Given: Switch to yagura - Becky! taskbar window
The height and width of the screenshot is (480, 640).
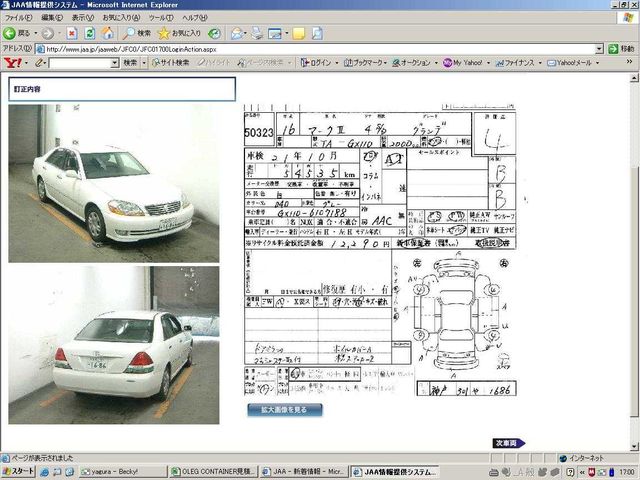Looking at the screenshot, I should (x=122, y=472).
